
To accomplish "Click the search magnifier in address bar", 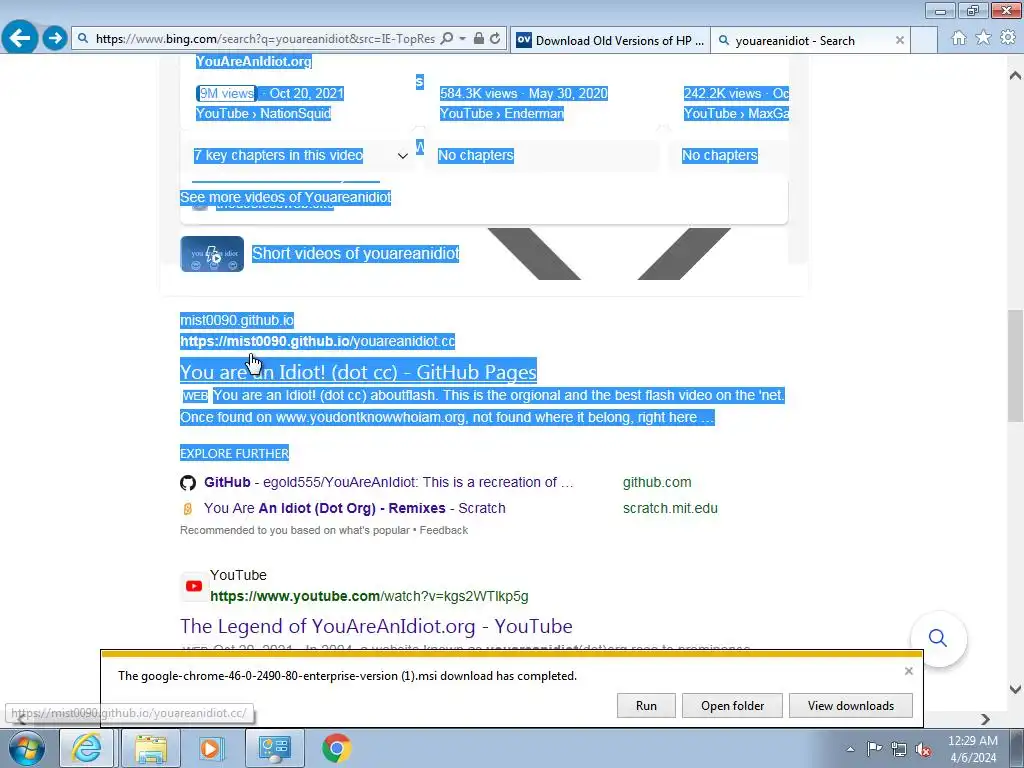I will [447, 39].
